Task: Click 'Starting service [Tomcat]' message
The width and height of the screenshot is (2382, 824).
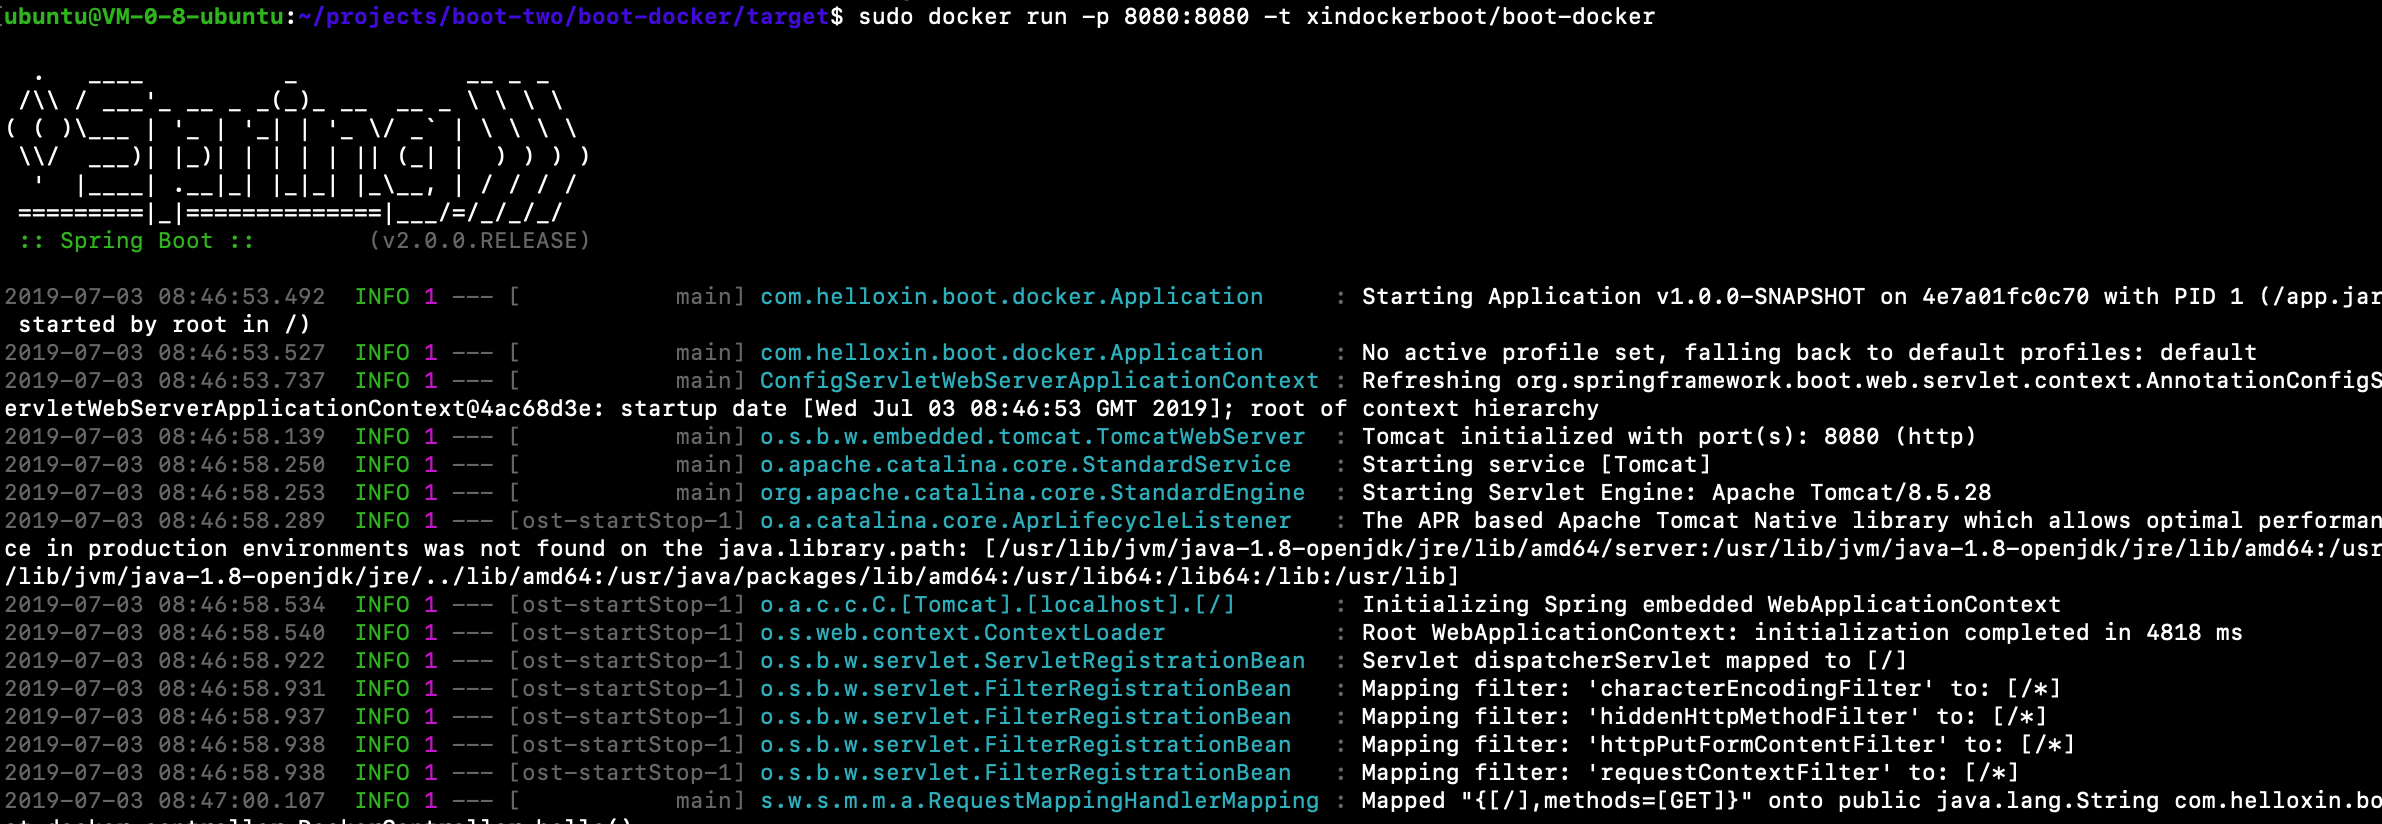Action: tap(1537, 465)
